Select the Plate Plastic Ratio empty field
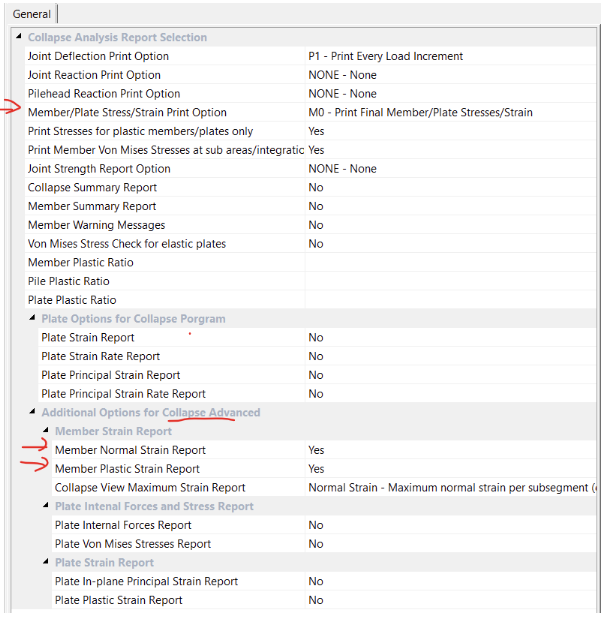Image resolution: width=605 pixels, height=621 pixels. [451, 300]
